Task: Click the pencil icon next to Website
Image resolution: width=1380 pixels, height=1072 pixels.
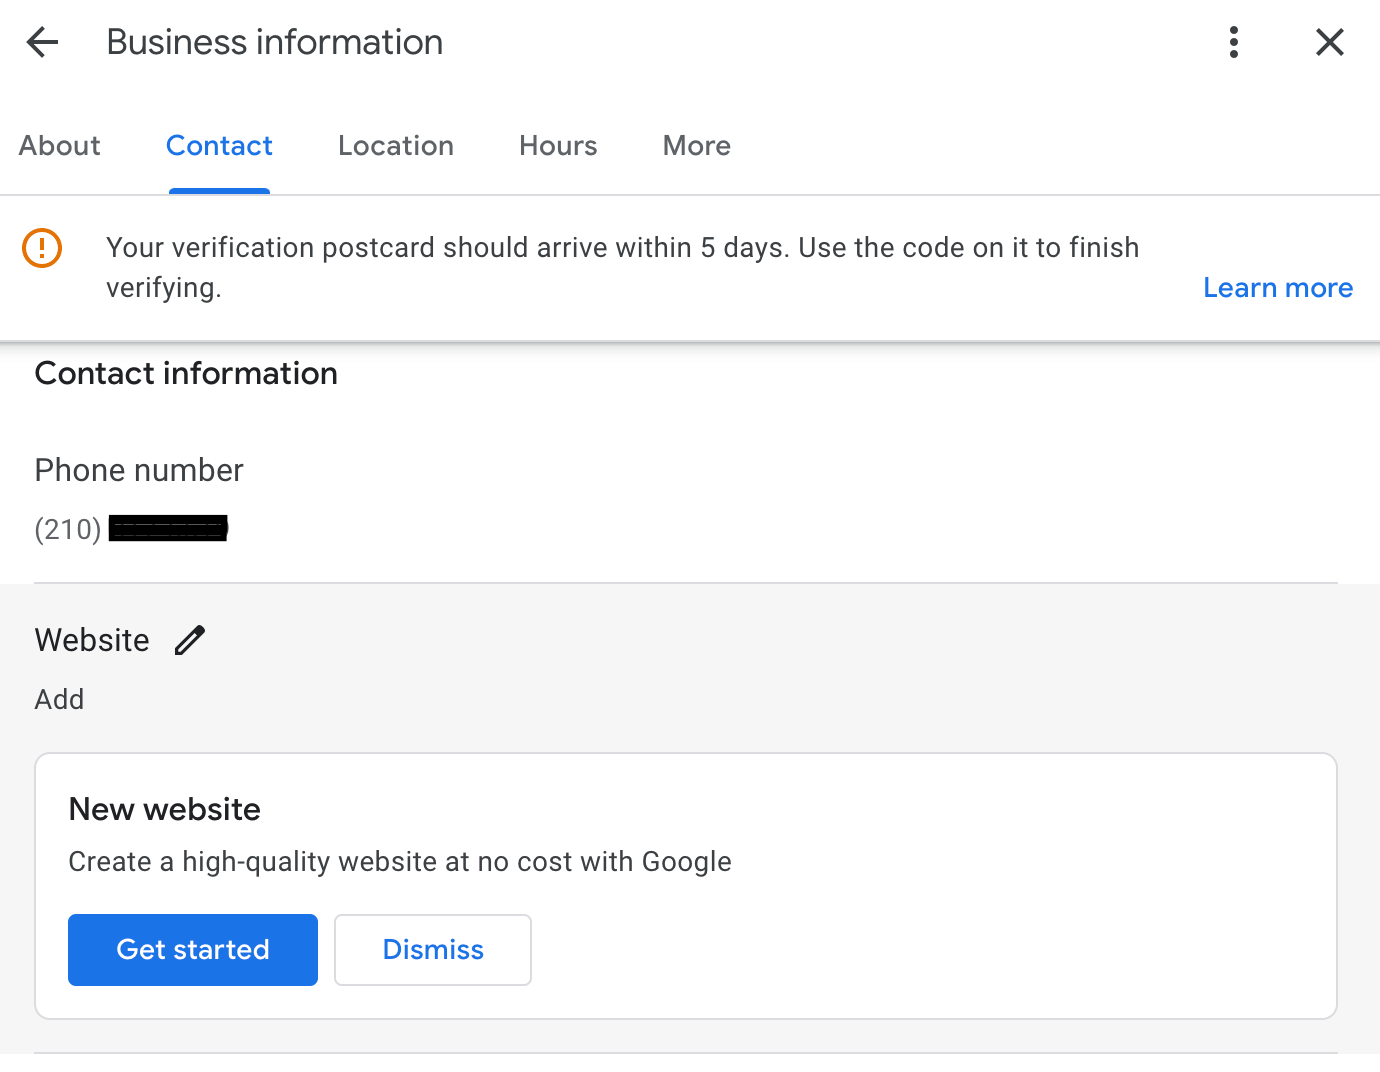Action: [189, 640]
